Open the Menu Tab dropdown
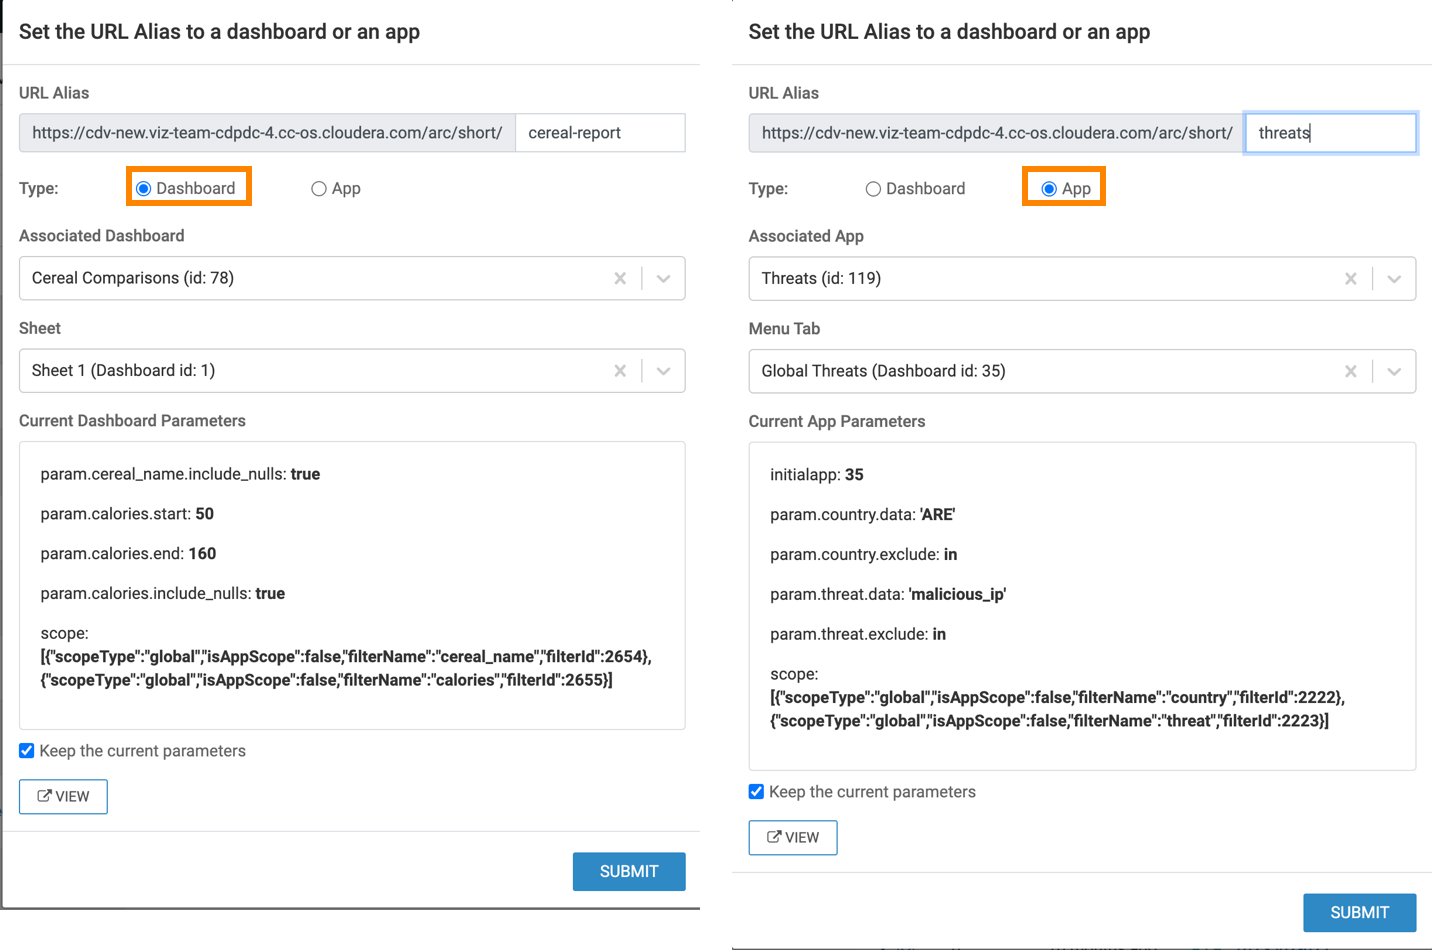1432x950 pixels. click(x=1394, y=371)
